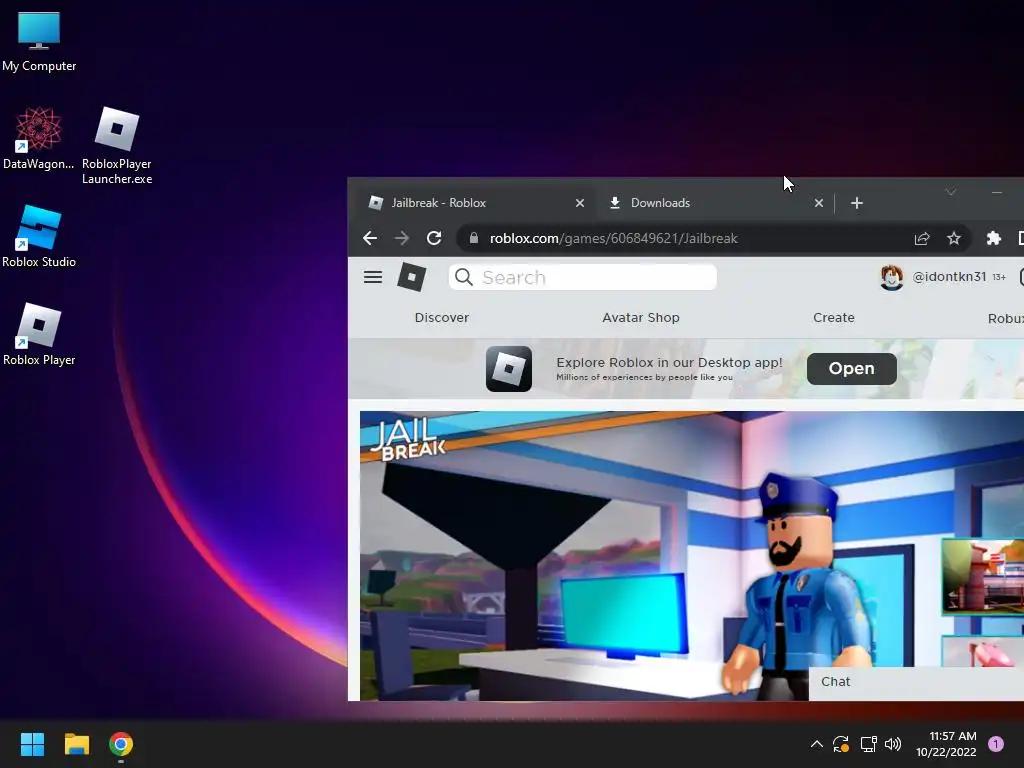Viewport: 1024px width, 768px height.
Task: Show hidden tray icons chevron
Action: click(816, 744)
